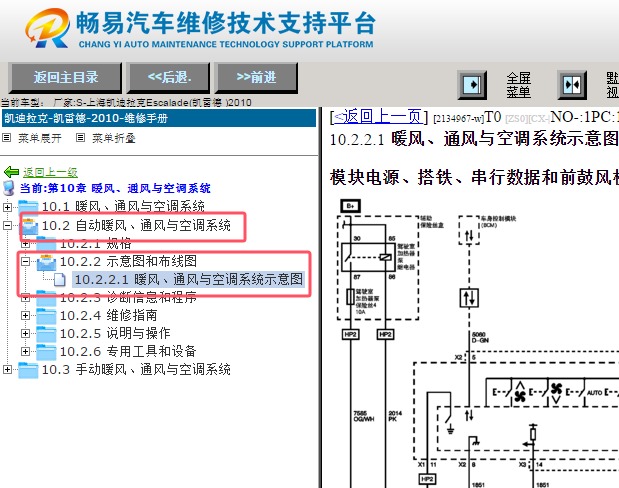Select 10.2 自动暖风、通风与空调系统
Viewport: 619px width, 488px height.
tap(136, 225)
